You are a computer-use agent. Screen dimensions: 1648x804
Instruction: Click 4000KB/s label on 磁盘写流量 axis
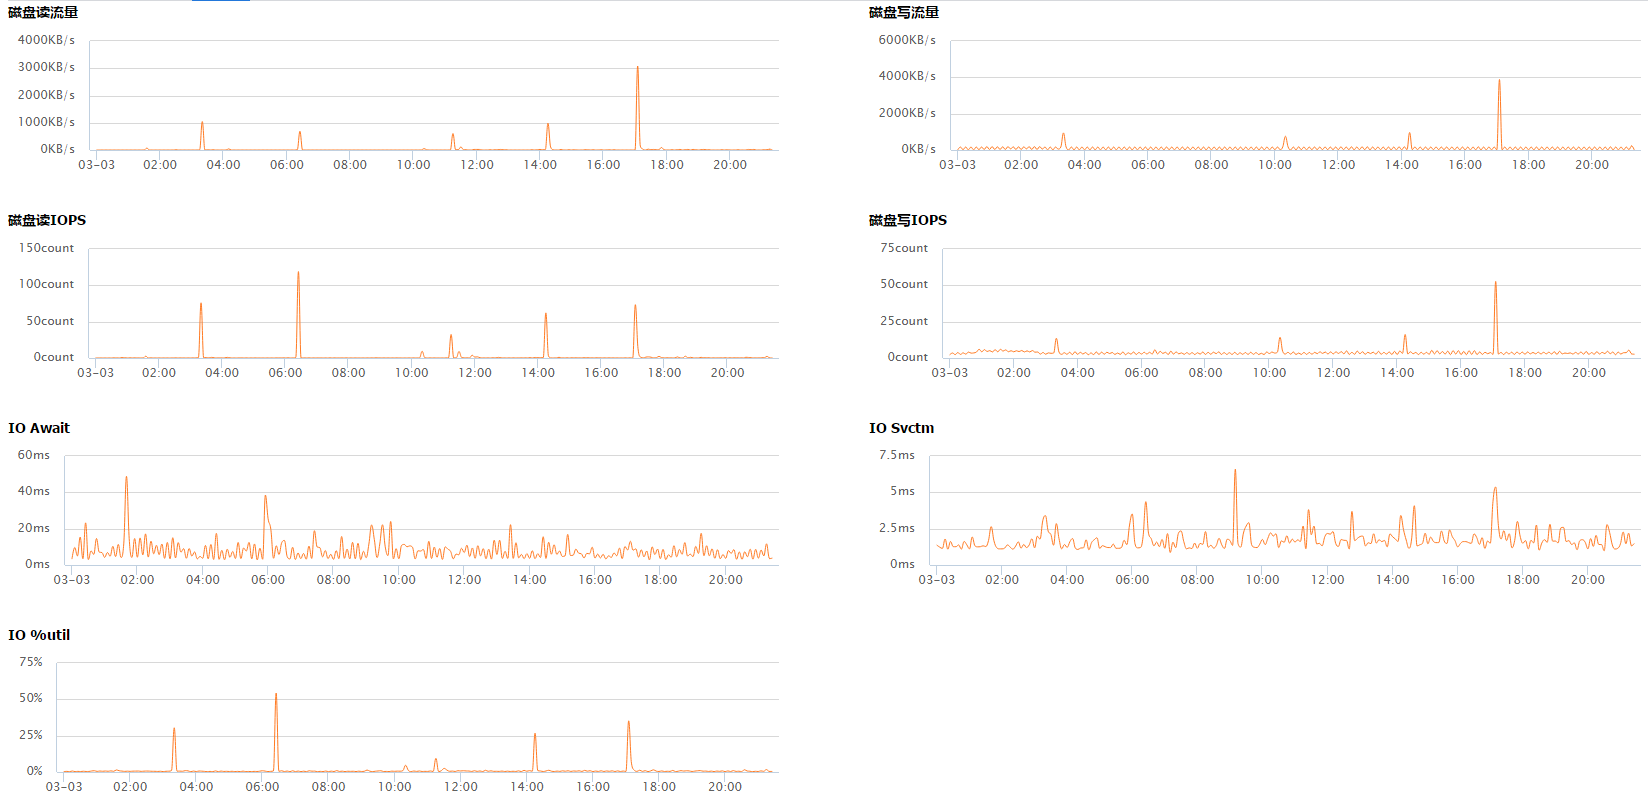(907, 76)
